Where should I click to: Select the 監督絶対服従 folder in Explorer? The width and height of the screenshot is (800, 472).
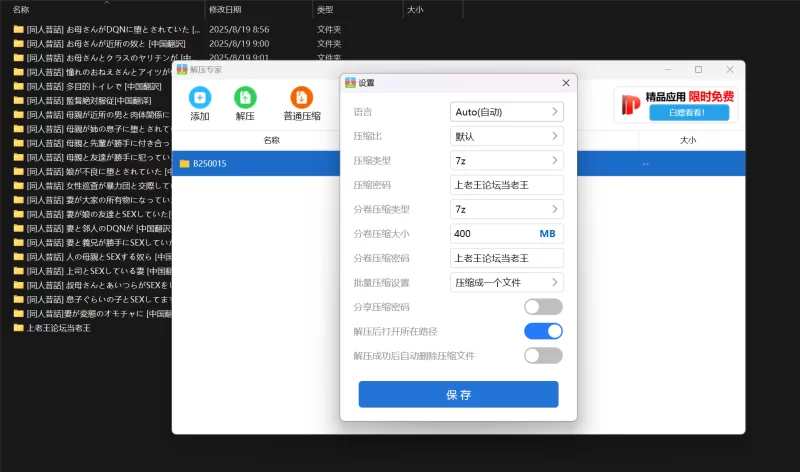pyautogui.click(x=89, y=101)
